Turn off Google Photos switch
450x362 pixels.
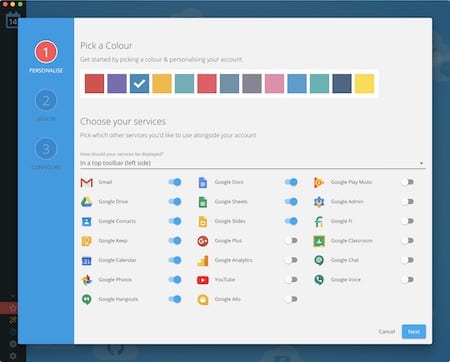pyautogui.click(x=175, y=279)
